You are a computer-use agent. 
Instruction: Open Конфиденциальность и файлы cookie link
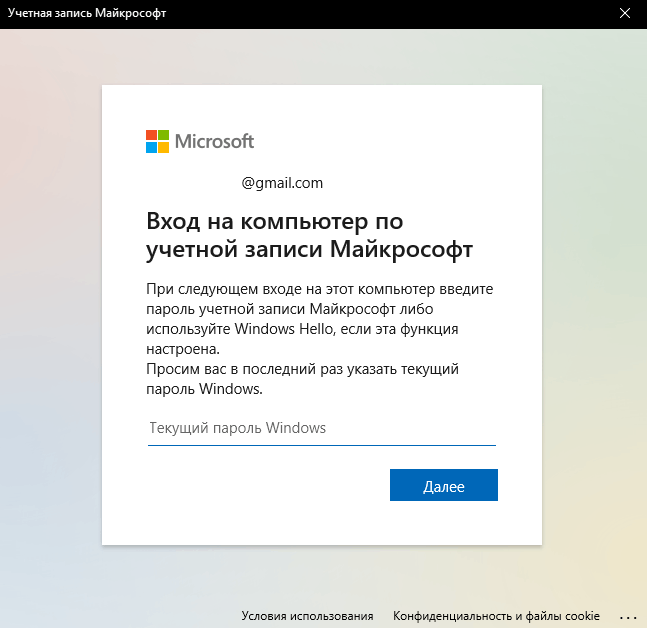coord(496,616)
